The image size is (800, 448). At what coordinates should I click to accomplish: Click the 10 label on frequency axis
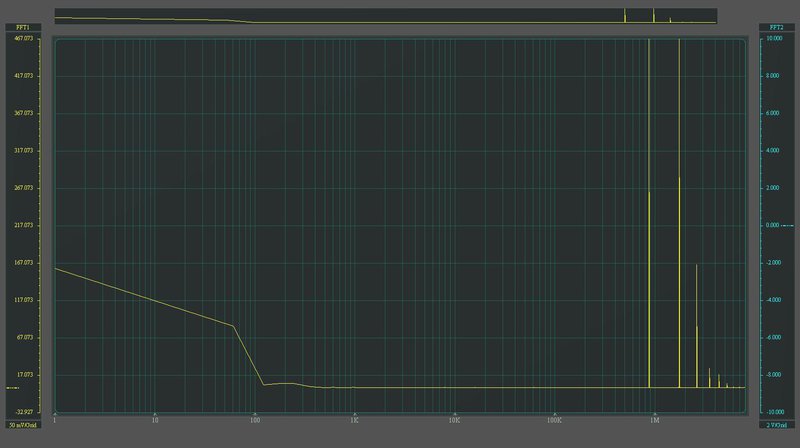click(155, 420)
